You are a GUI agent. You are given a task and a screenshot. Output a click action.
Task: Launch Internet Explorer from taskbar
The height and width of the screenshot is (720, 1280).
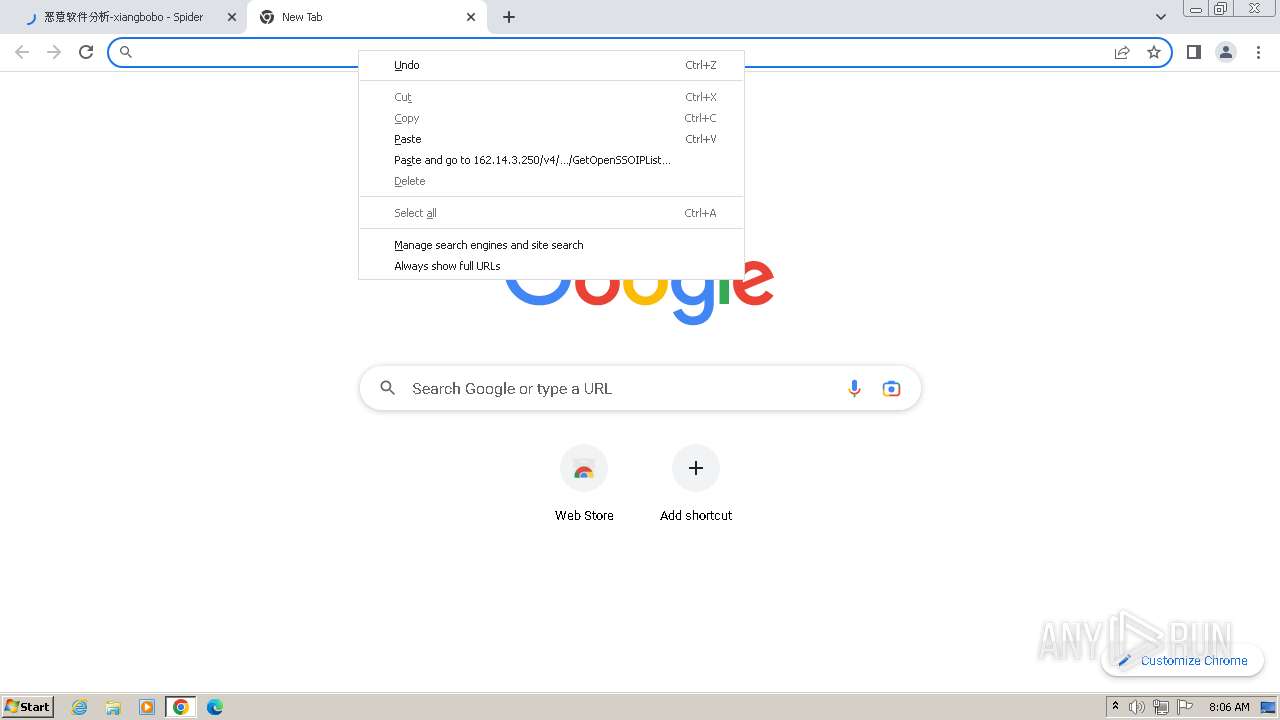tap(80, 707)
